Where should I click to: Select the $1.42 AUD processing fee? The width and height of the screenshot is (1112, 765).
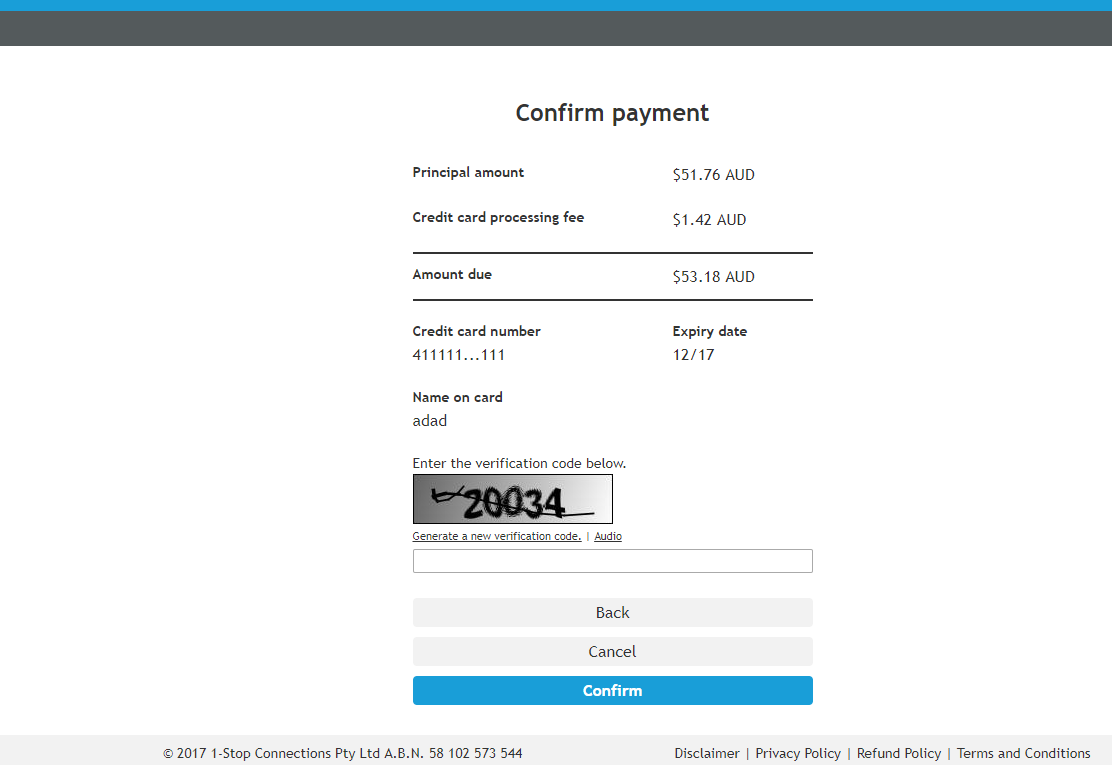click(709, 220)
